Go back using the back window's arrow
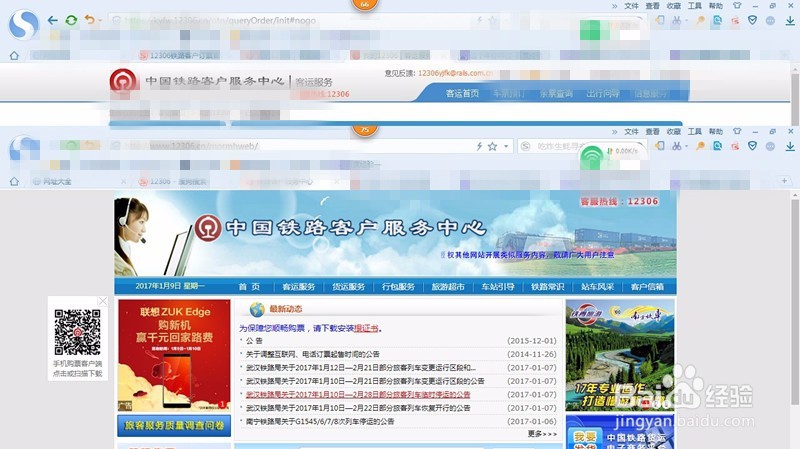 point(53,20)
